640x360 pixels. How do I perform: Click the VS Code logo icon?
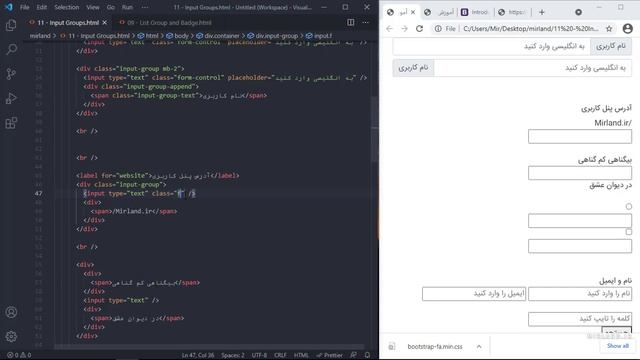(9, 7)
